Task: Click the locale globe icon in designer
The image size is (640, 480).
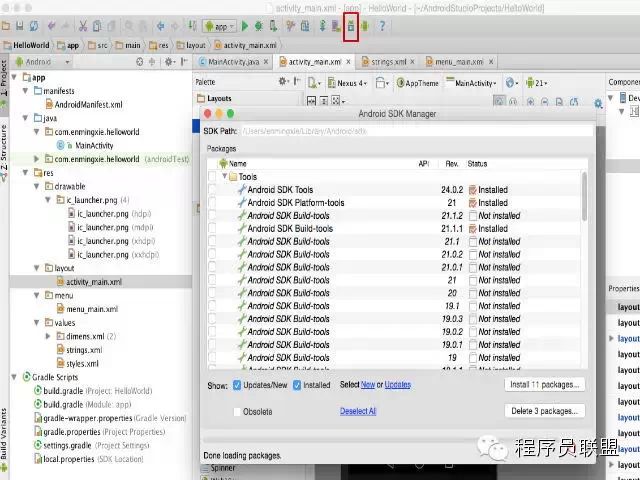Action: pos(510,83)
